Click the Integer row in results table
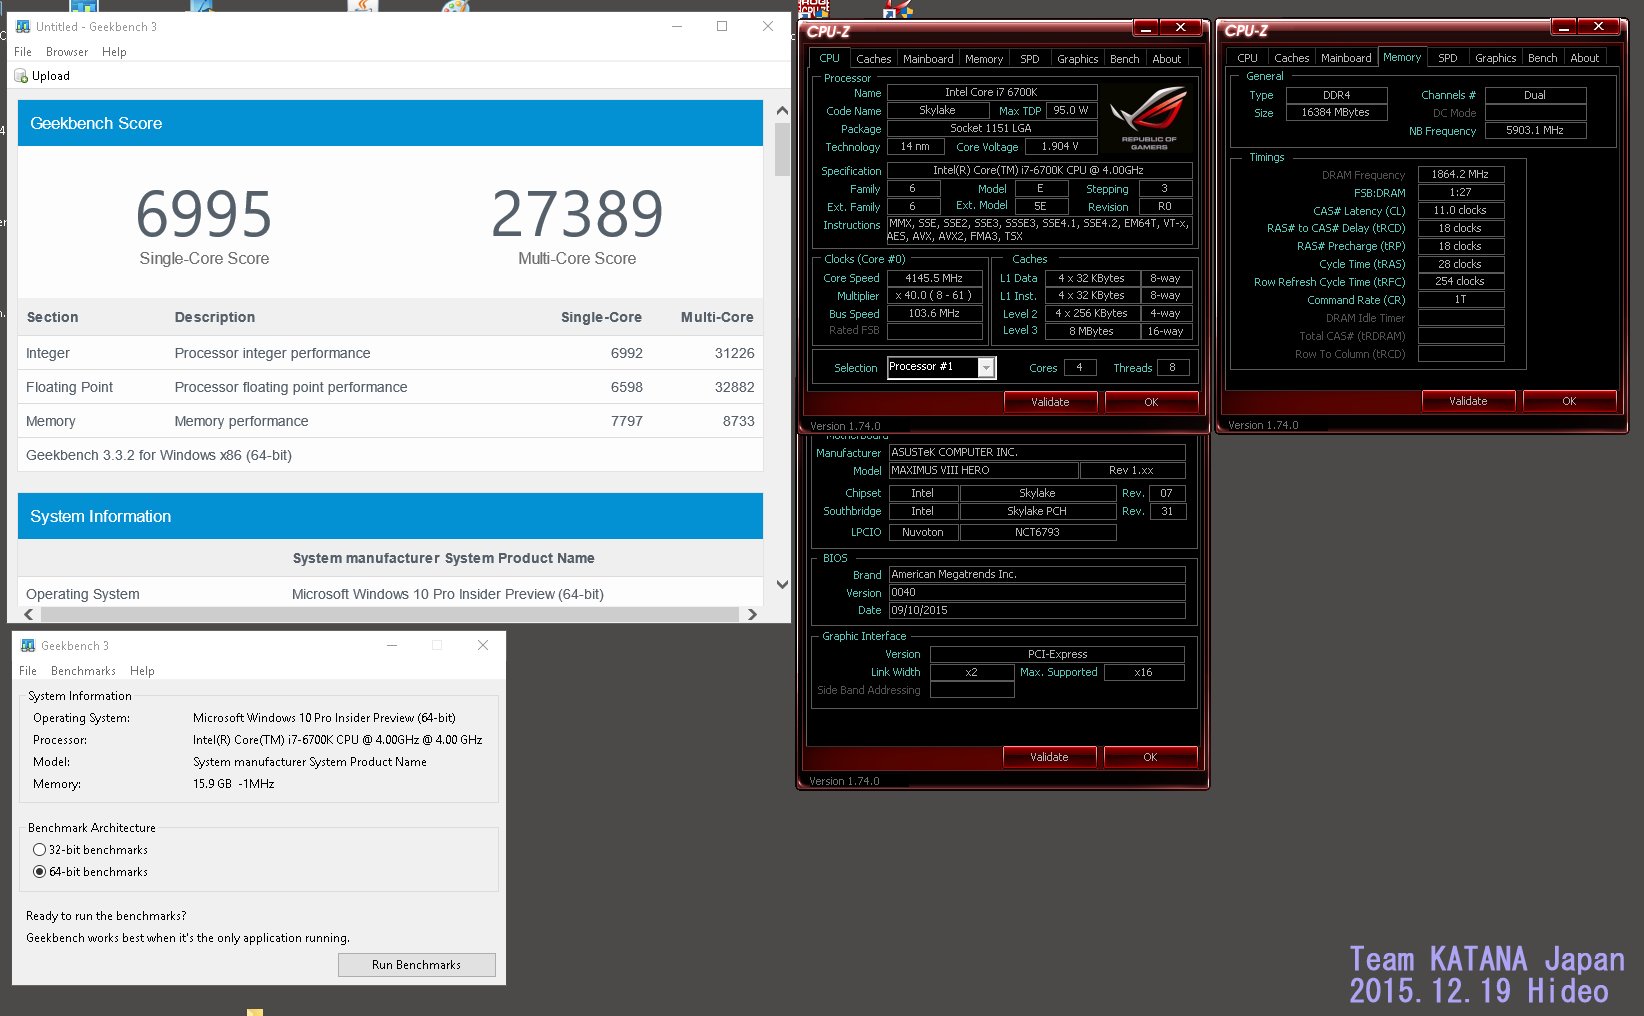This screenshot has width=1644, height=1016. tap(390, 353)
